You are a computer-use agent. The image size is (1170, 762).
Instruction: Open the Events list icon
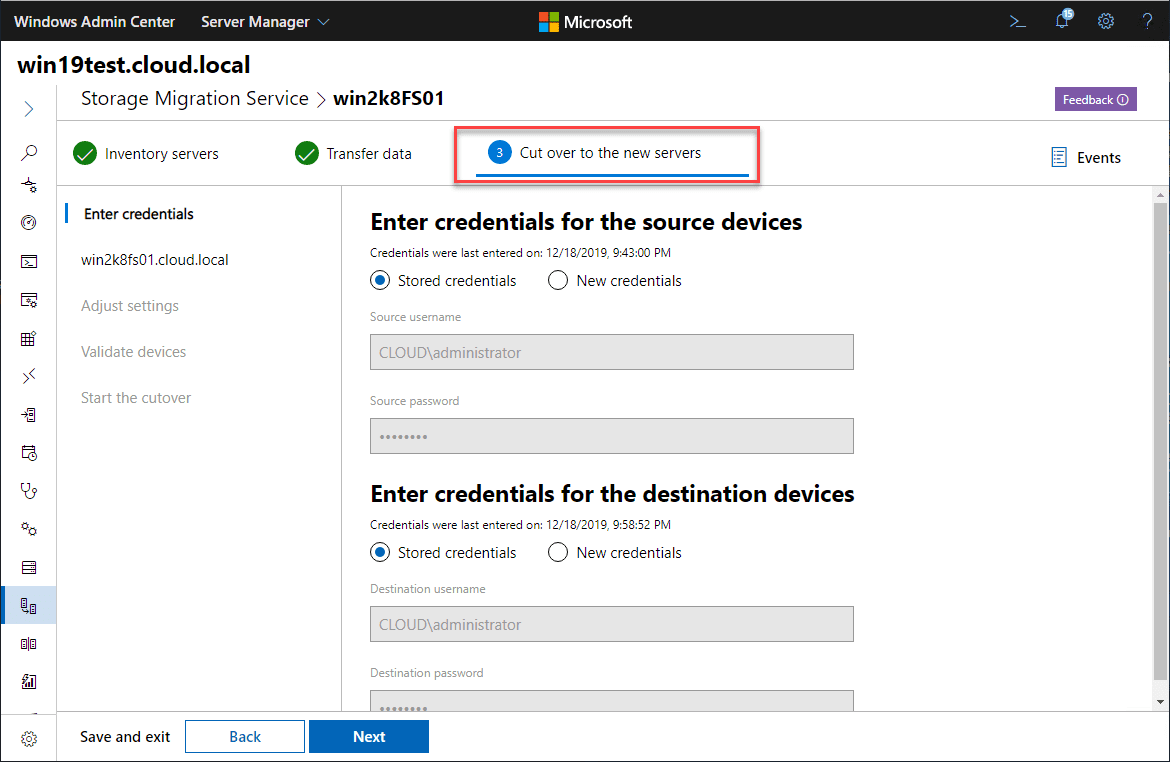[1085, 157]
